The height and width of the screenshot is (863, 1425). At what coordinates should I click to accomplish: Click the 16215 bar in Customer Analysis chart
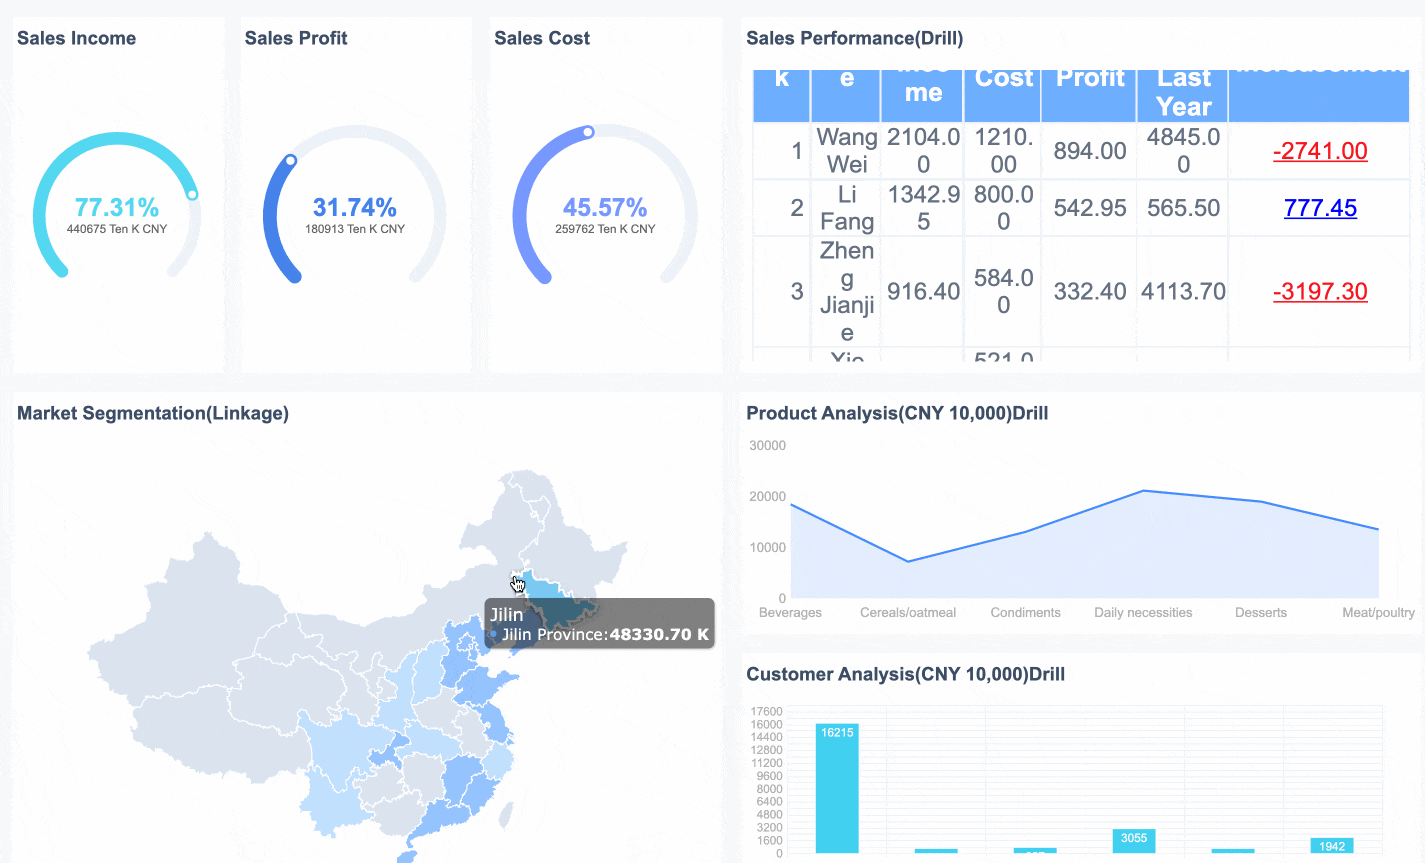pyautogui.click(x=836, y=790)
